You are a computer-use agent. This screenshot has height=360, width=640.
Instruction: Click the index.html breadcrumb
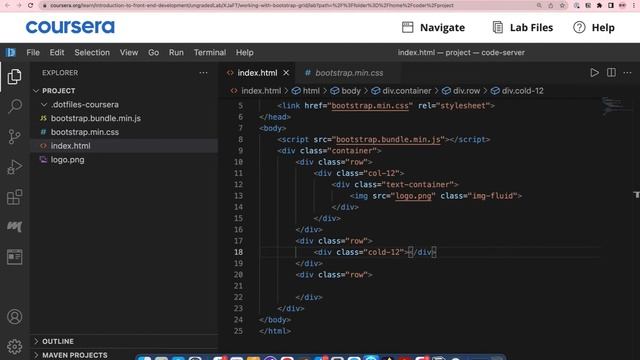(261, 91)
